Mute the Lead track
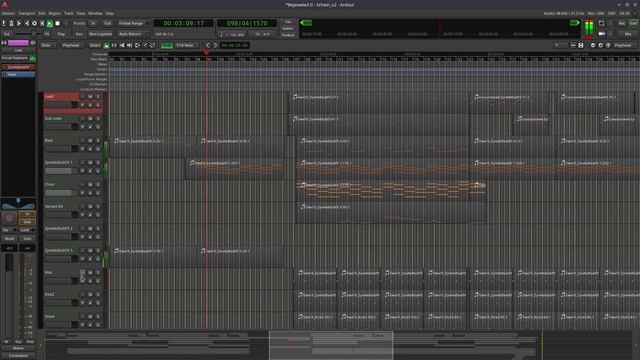This screenshot has height=360, width=640. click(x=90, y=97)
